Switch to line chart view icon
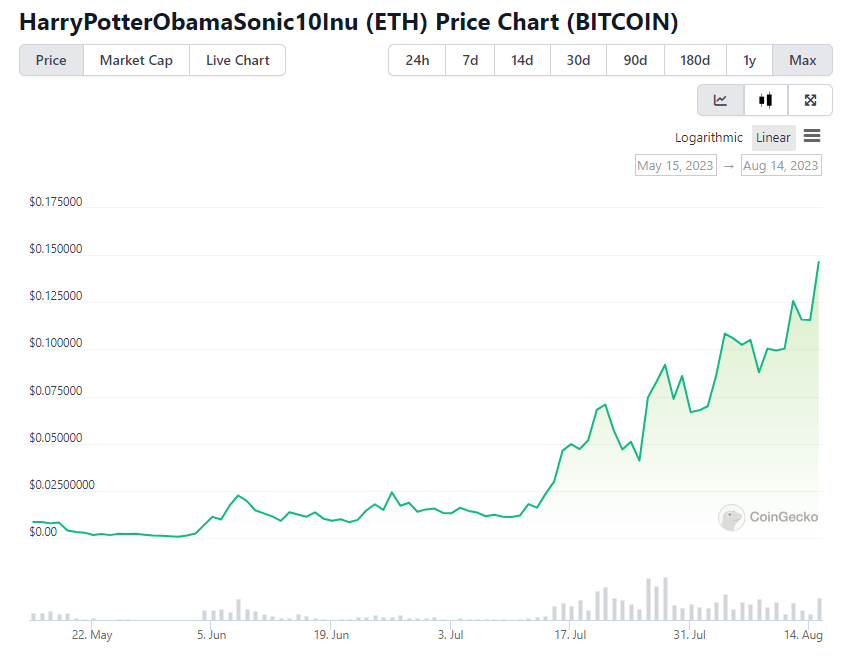 point(721,100)
